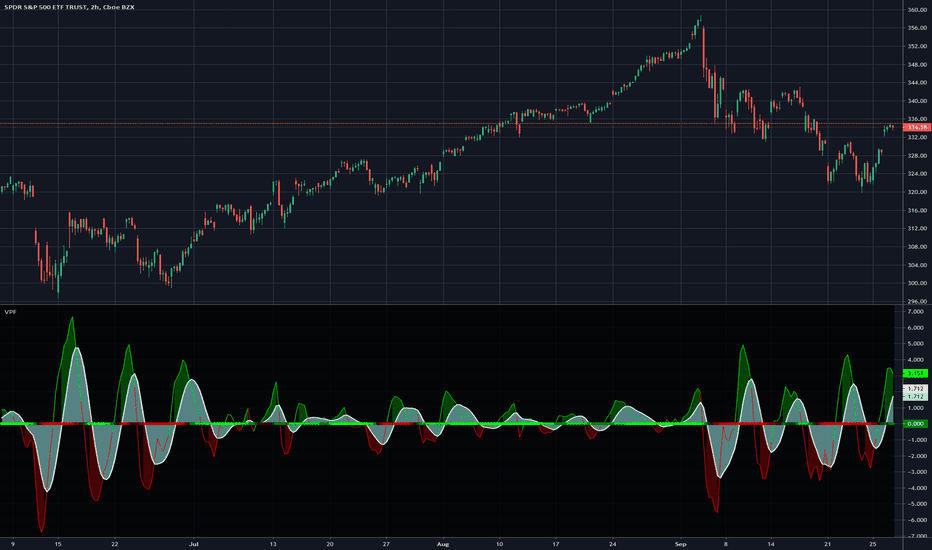
Task: Click the 356.00 price axis label
Action: tap(917, 28)
